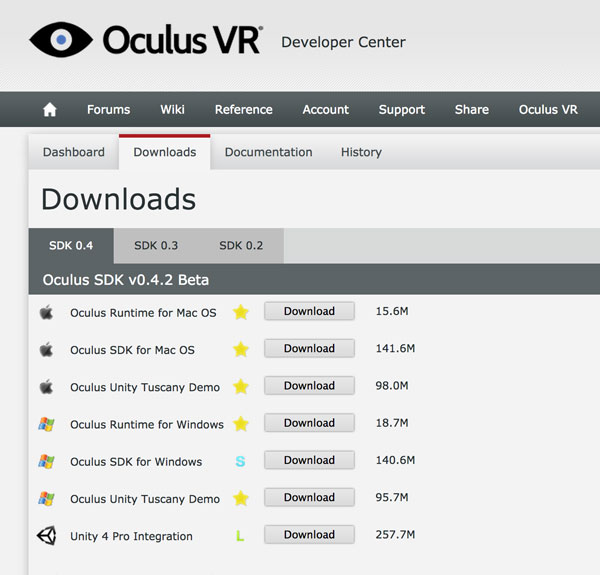Click the Oculus VR eye logo

(x=61, y=39)
